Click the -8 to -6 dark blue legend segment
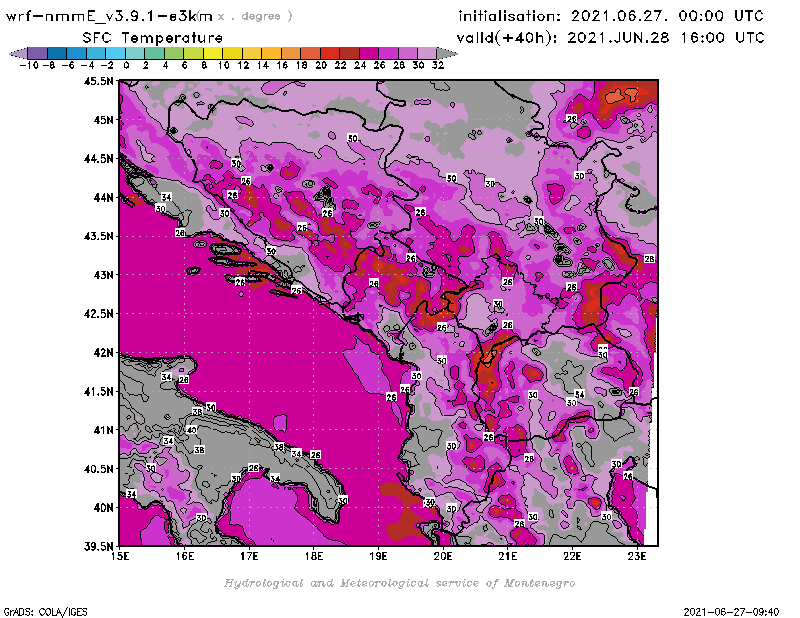 click(57, 53)
